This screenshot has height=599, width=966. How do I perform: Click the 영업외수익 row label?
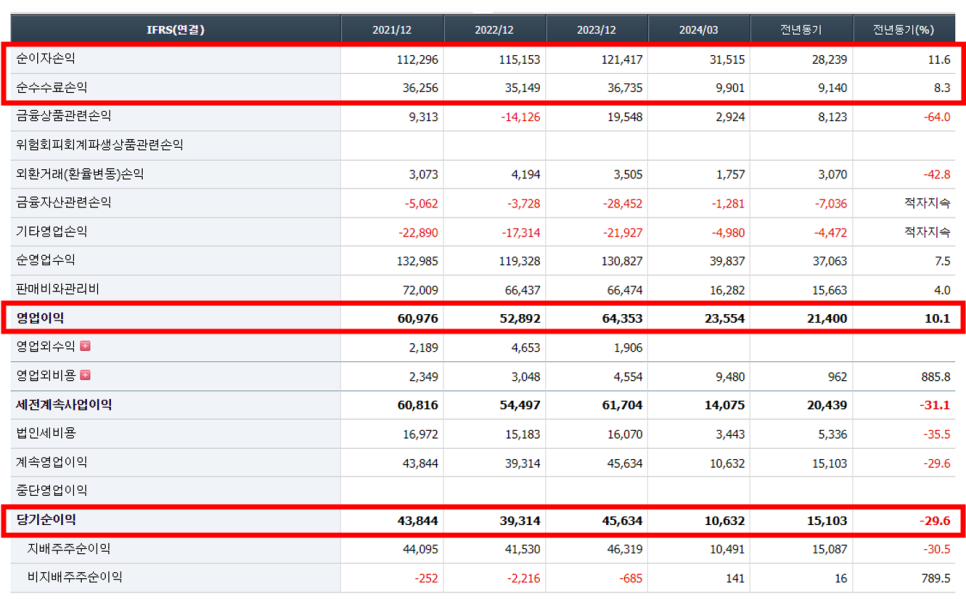(x=46, y=346)
